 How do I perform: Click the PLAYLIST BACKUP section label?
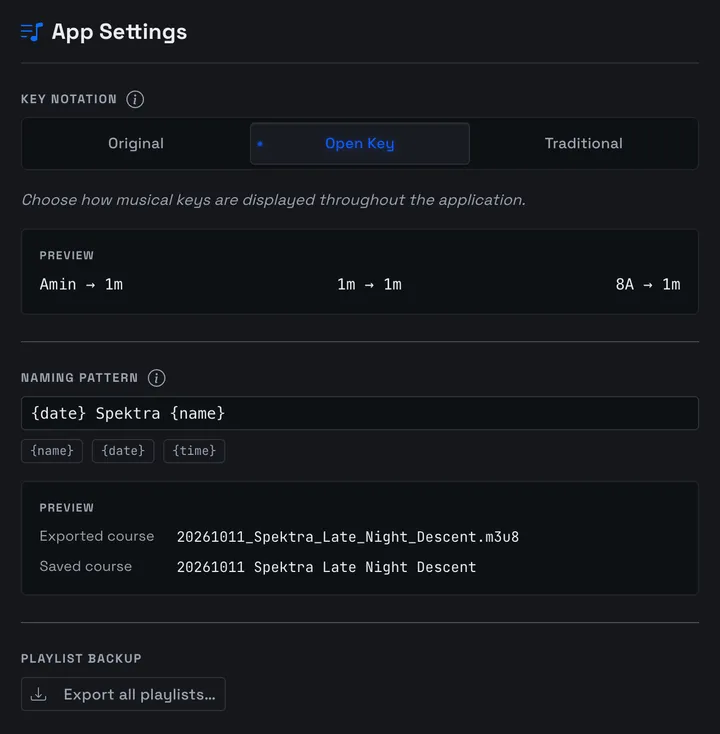(81, 659)
